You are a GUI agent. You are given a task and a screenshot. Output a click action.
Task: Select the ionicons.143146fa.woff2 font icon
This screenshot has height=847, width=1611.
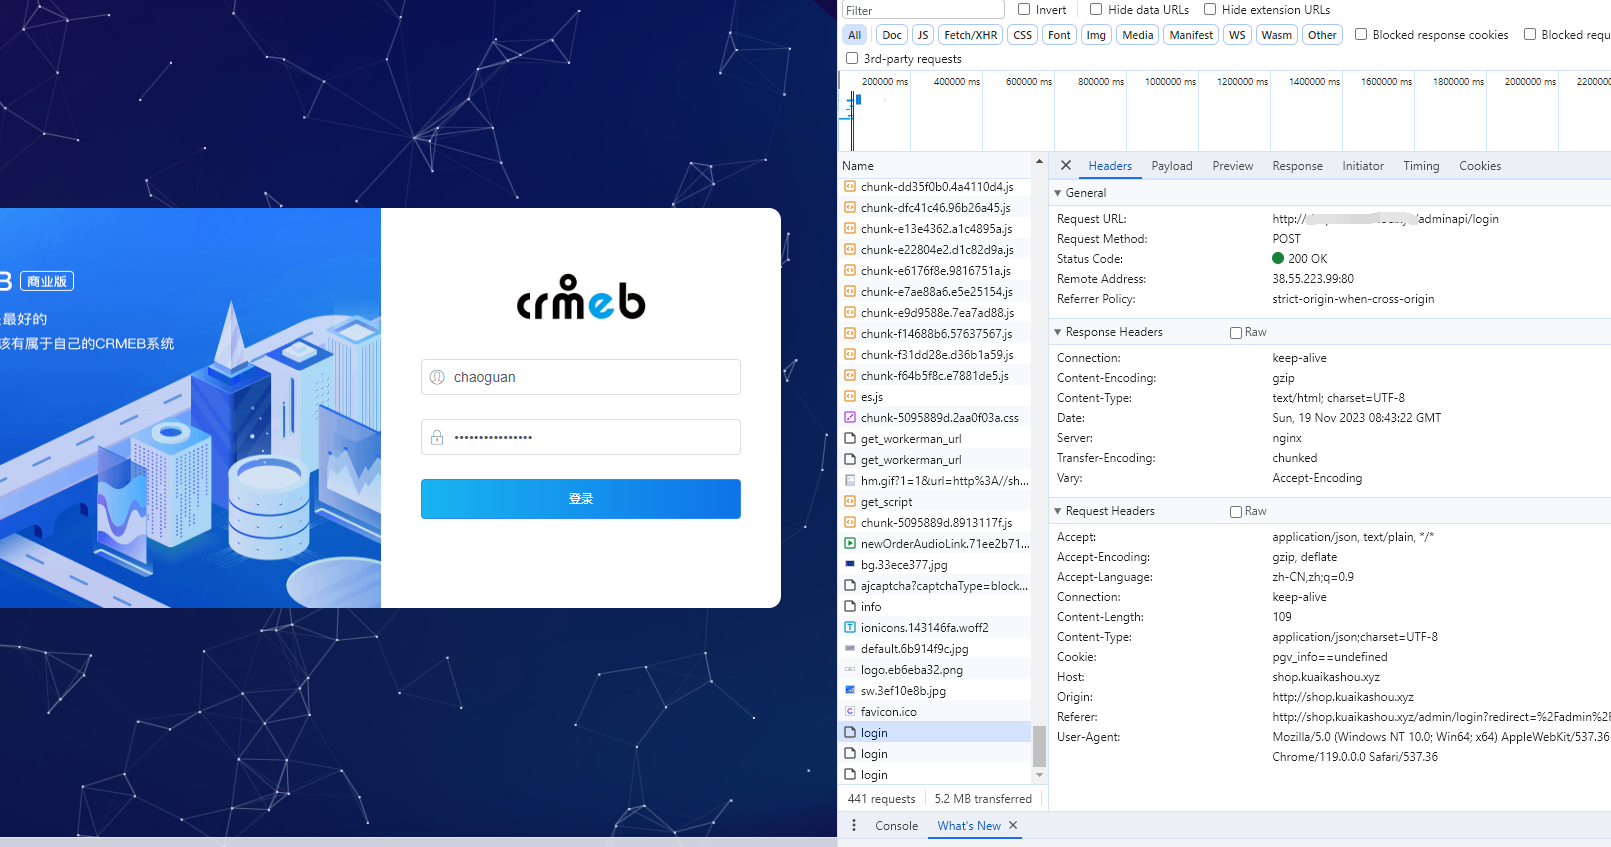click(x=850, y=627)
